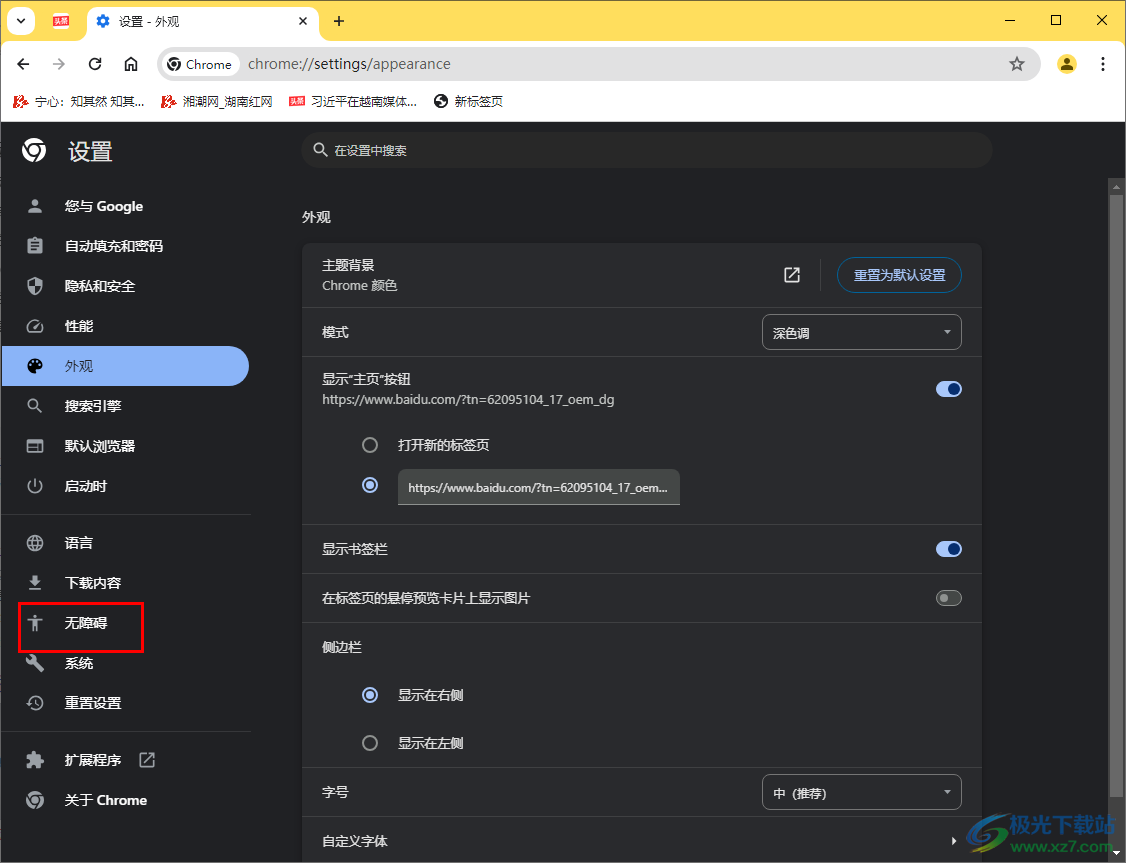The height and width of the screenshot is (863, 1126).
Task: Open 隐私和安全 section
Action: 126,286
